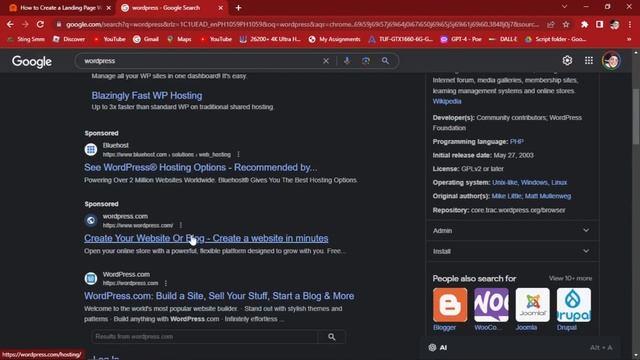Click the Matt Mullenweg author link
Screen dimensions: 640x360
pos(548,196)
